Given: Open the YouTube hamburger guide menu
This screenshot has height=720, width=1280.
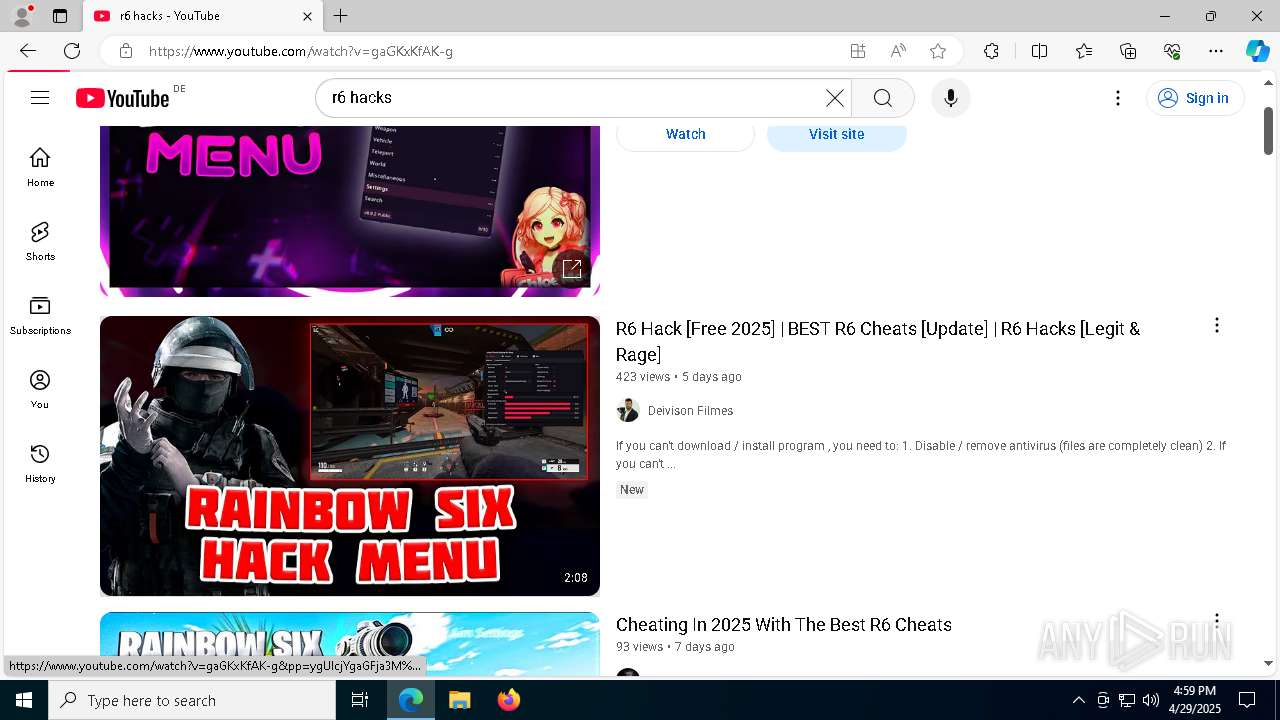Looking at the screenshot, I should [x=40, y=97].
